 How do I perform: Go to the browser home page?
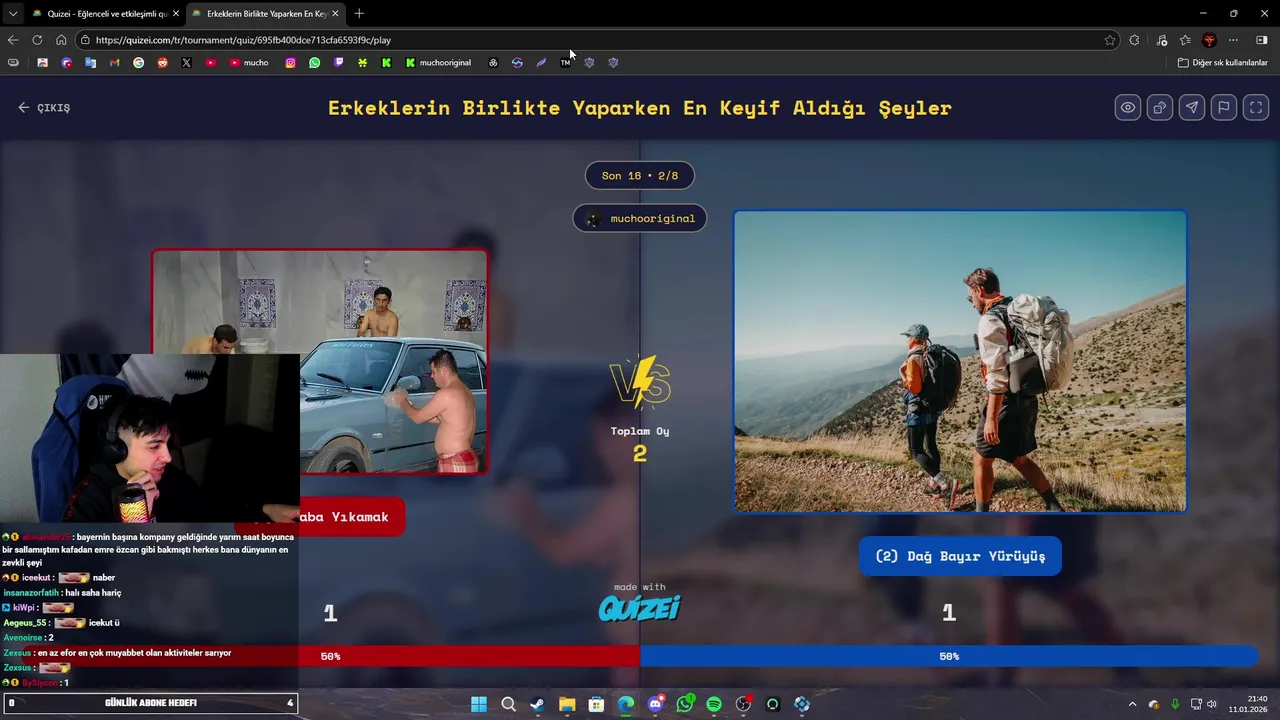pos(61,40)
